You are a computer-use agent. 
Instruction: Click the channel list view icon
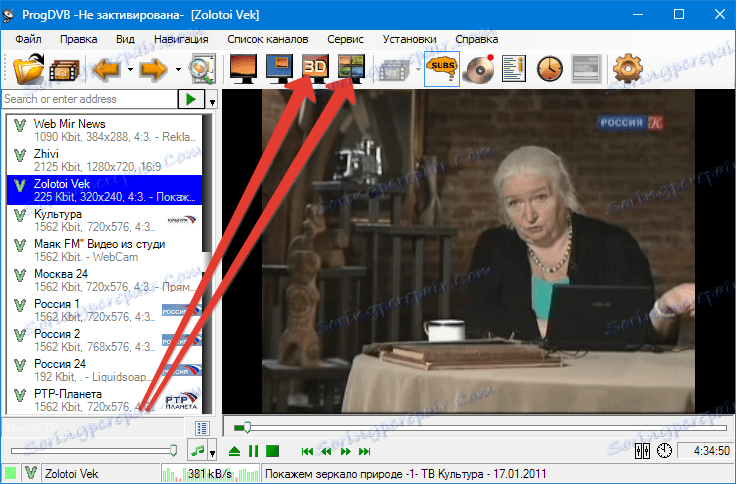pos(202,428)
